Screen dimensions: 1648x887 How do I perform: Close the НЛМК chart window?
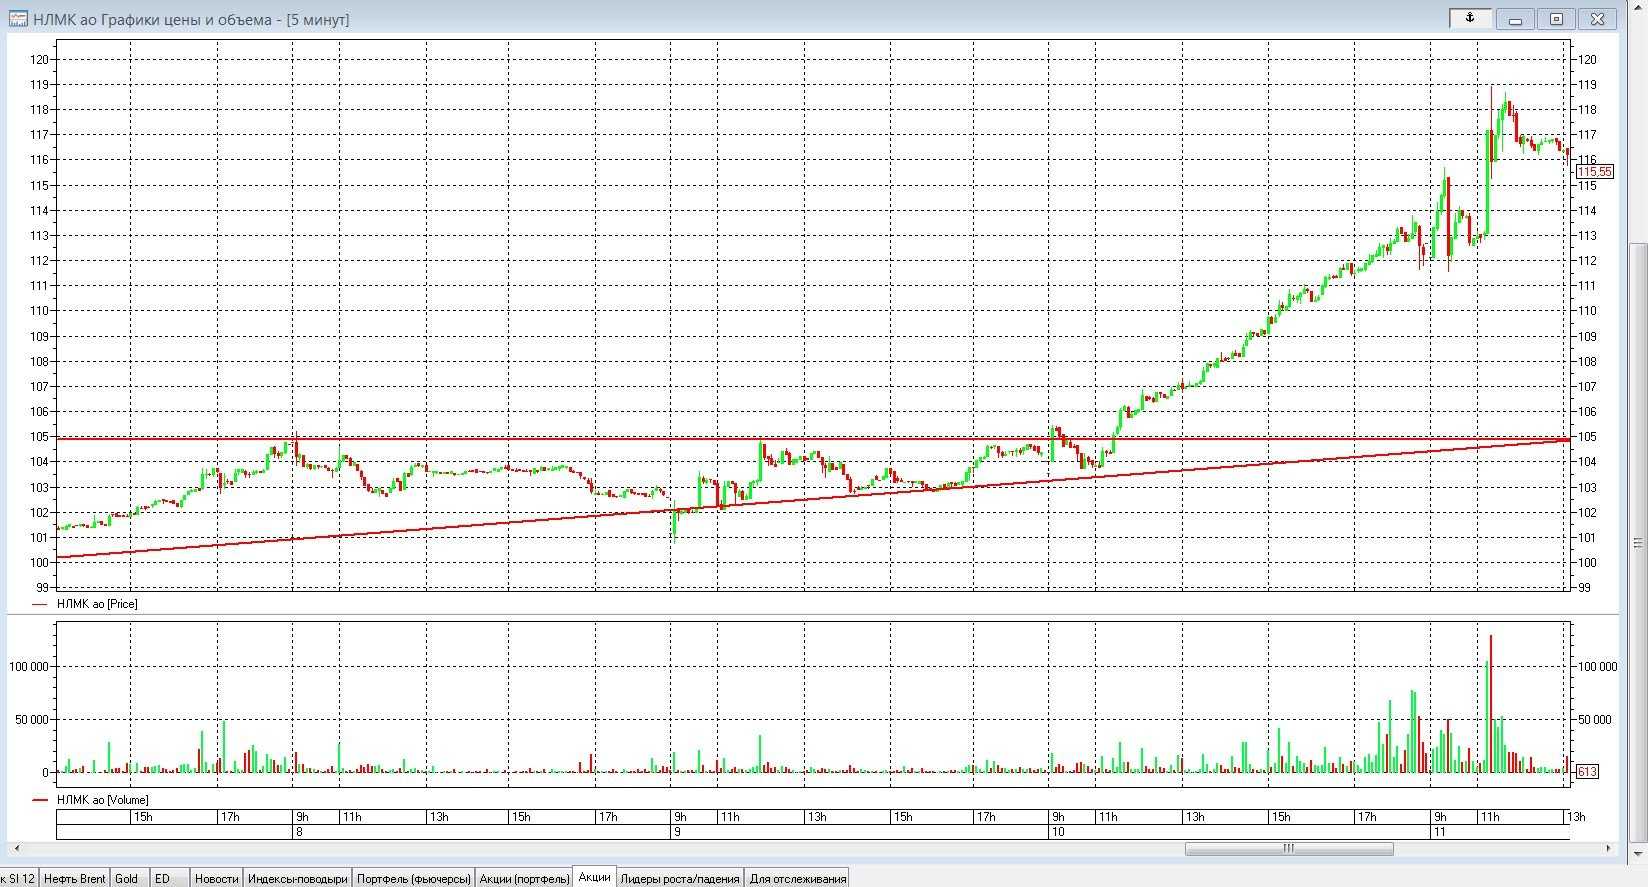click(1598, 19)
